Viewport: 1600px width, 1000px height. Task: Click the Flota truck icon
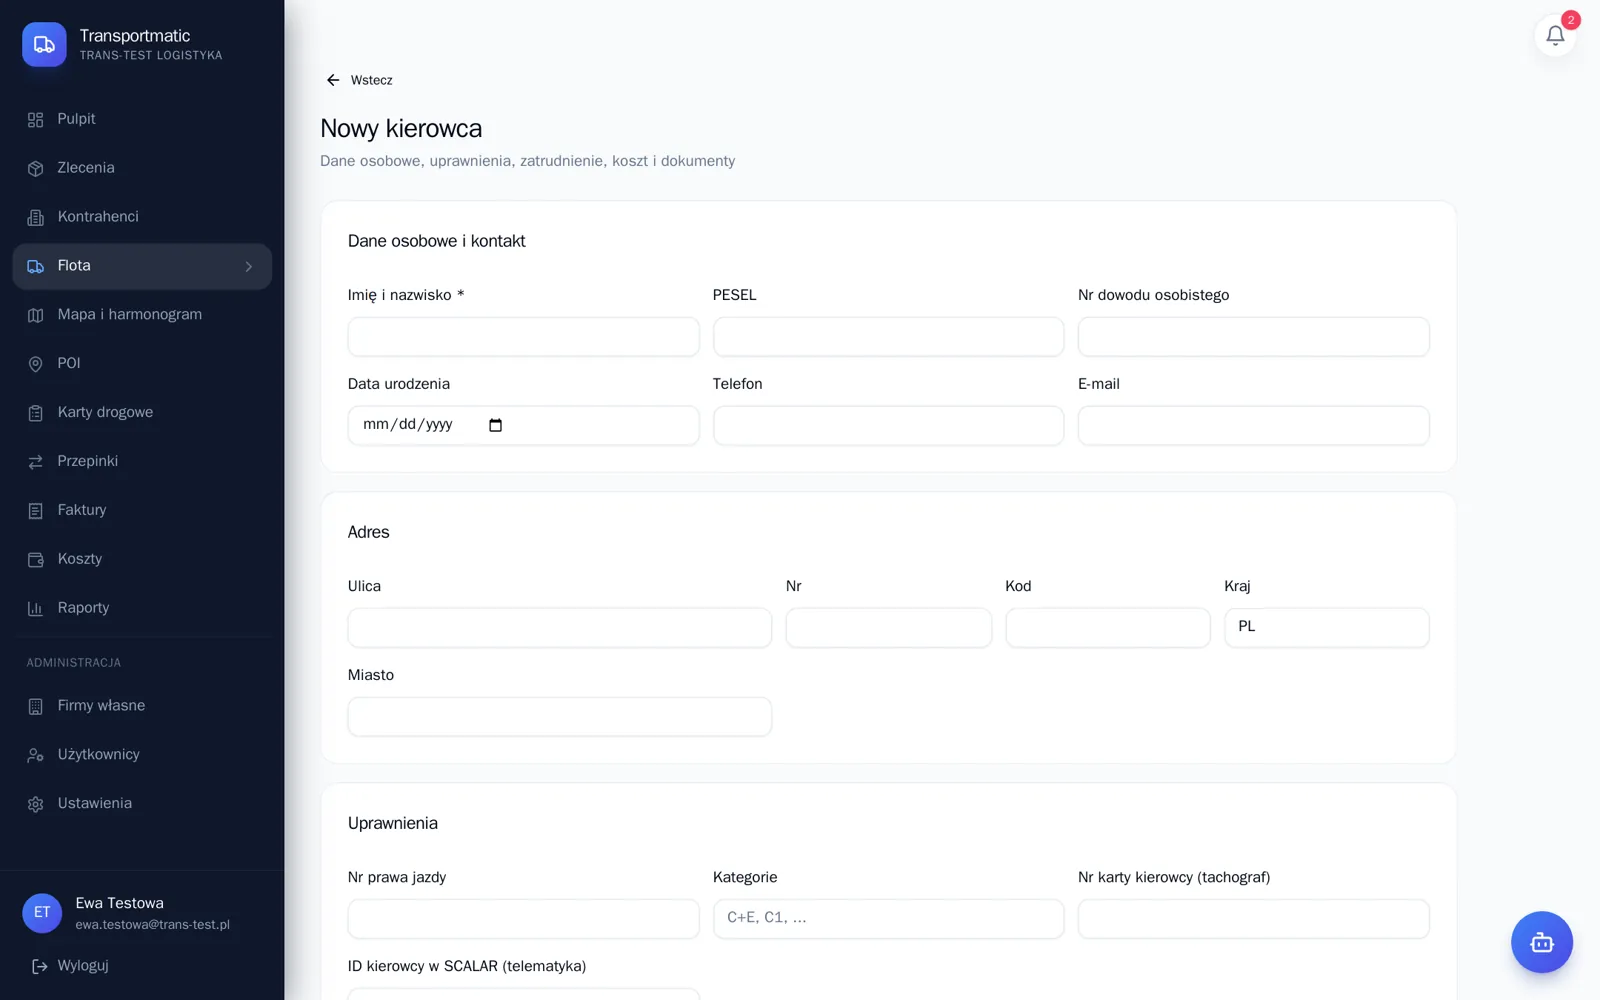[x=36, y=266]
